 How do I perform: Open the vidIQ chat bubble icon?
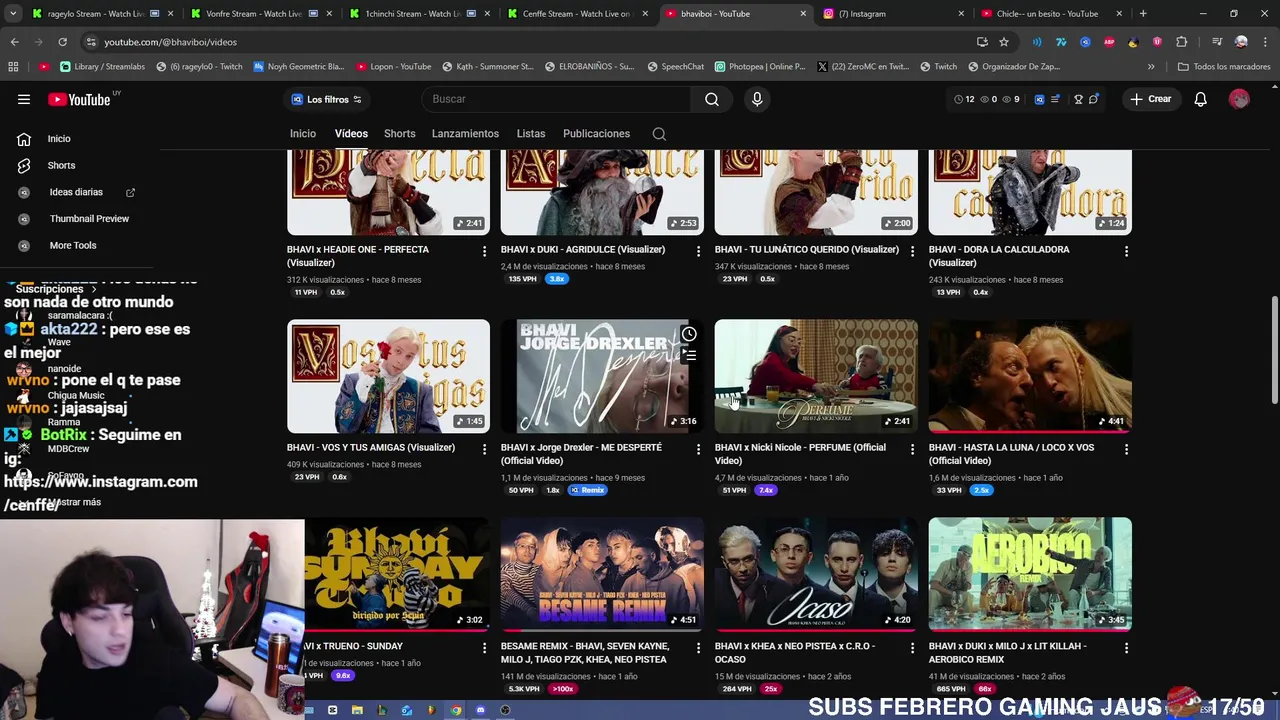tap(1093, 99)
